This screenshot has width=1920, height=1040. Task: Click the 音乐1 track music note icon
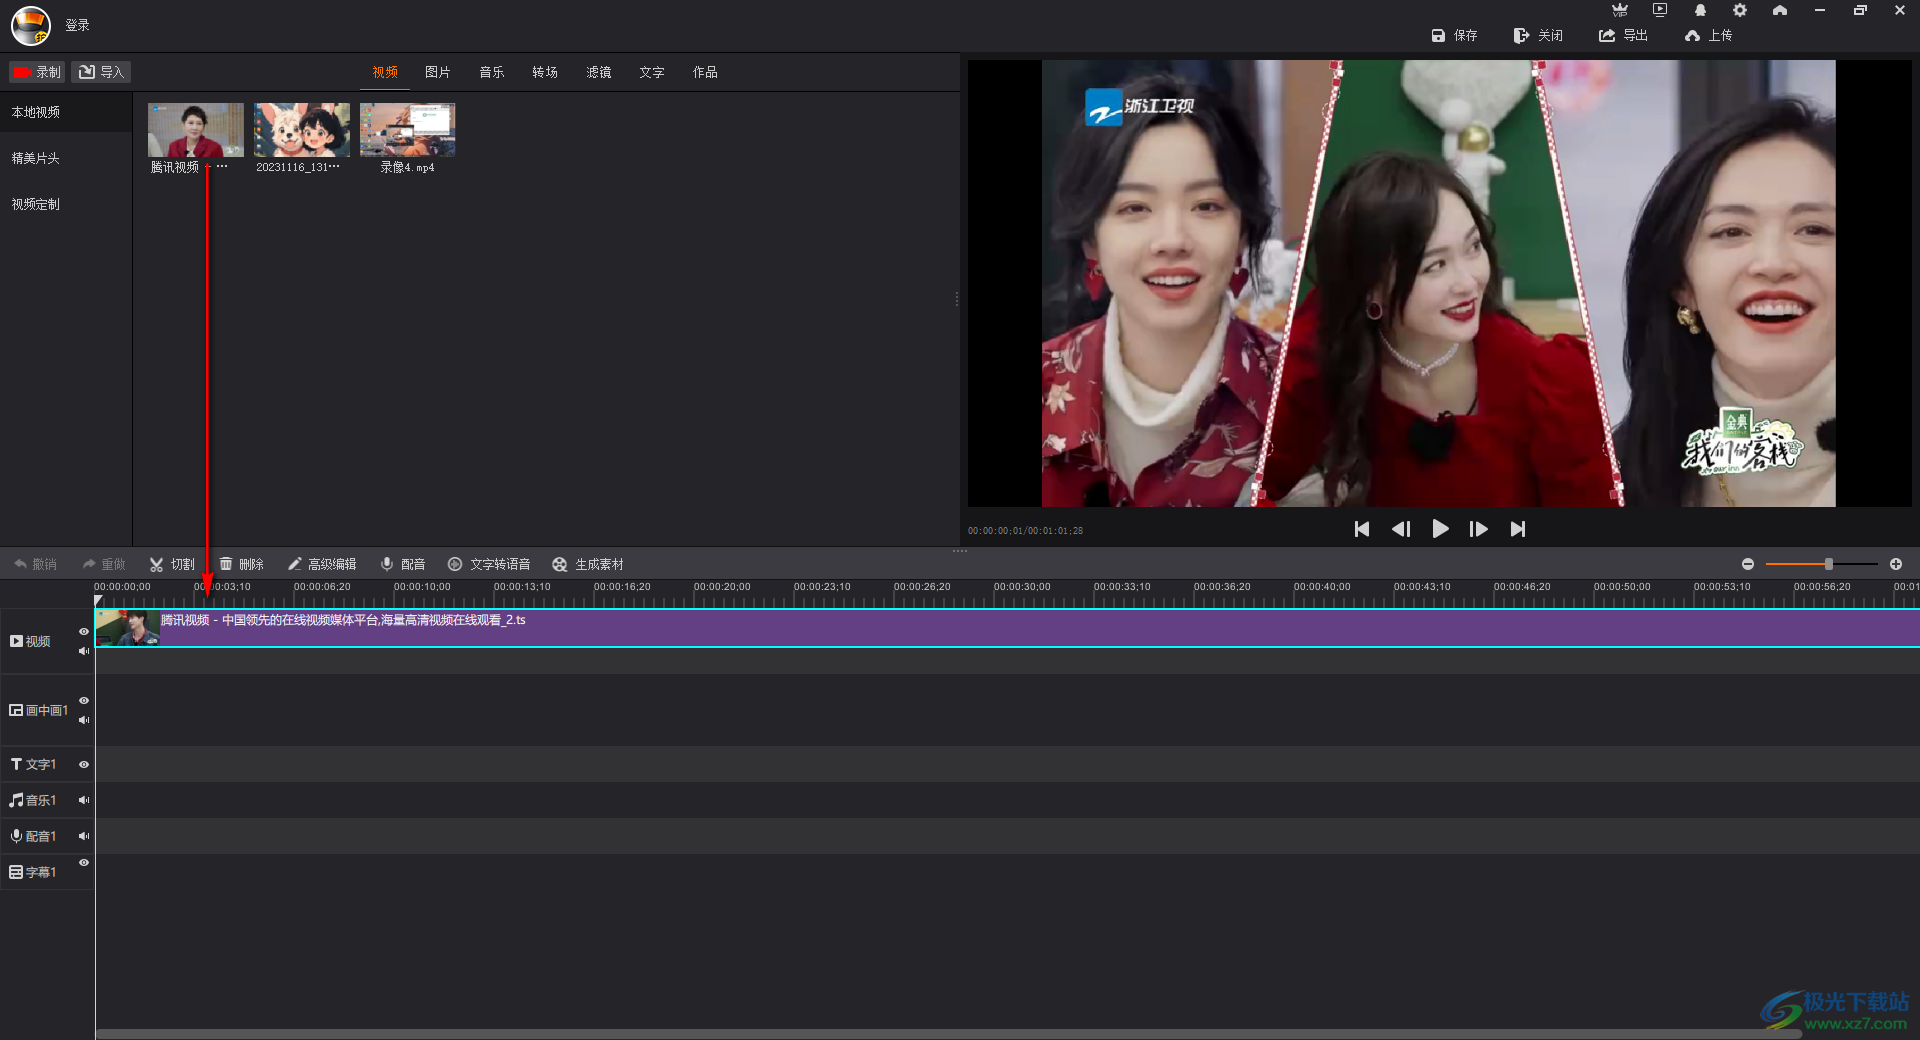click(16, 800)
